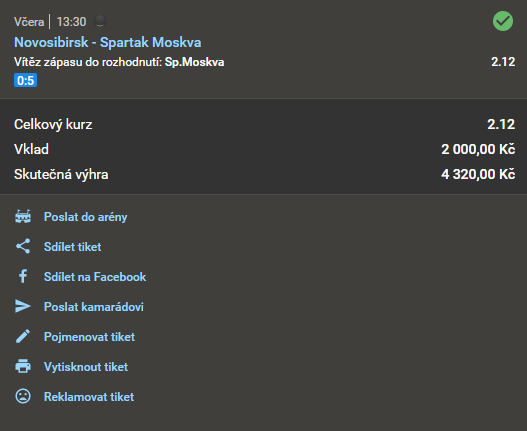The image size is (527, 431).
Task: Click the 2.12 odds on bet row
Action: (x=503, y=62)
